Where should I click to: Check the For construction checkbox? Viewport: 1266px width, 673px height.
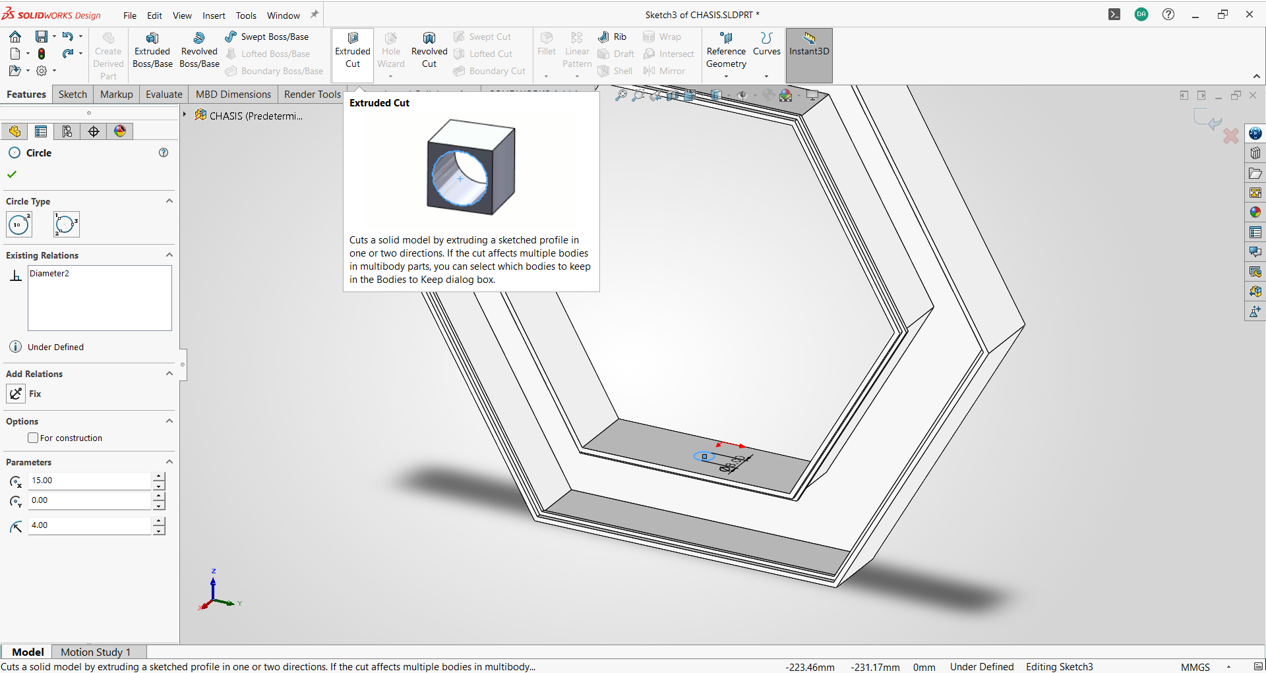coord(33,438)
